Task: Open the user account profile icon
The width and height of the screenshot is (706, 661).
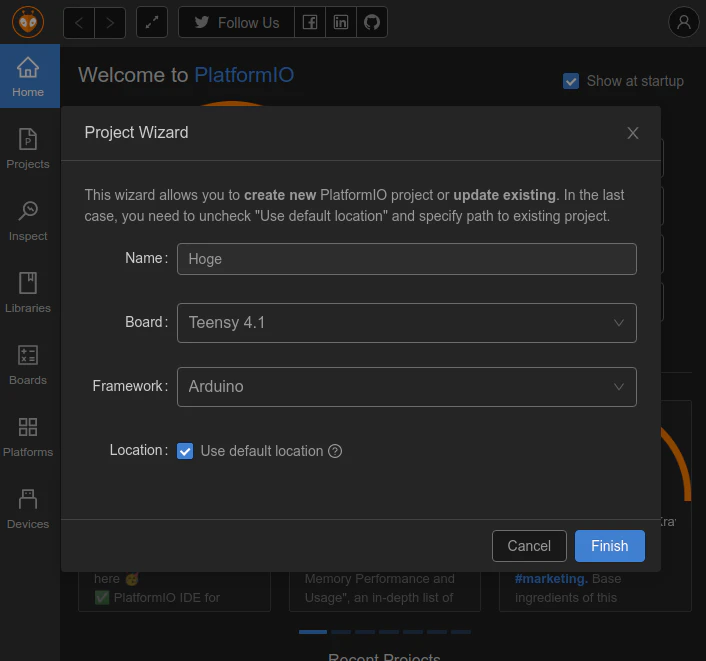Action: pyautogui.click(x=683, y=22)
